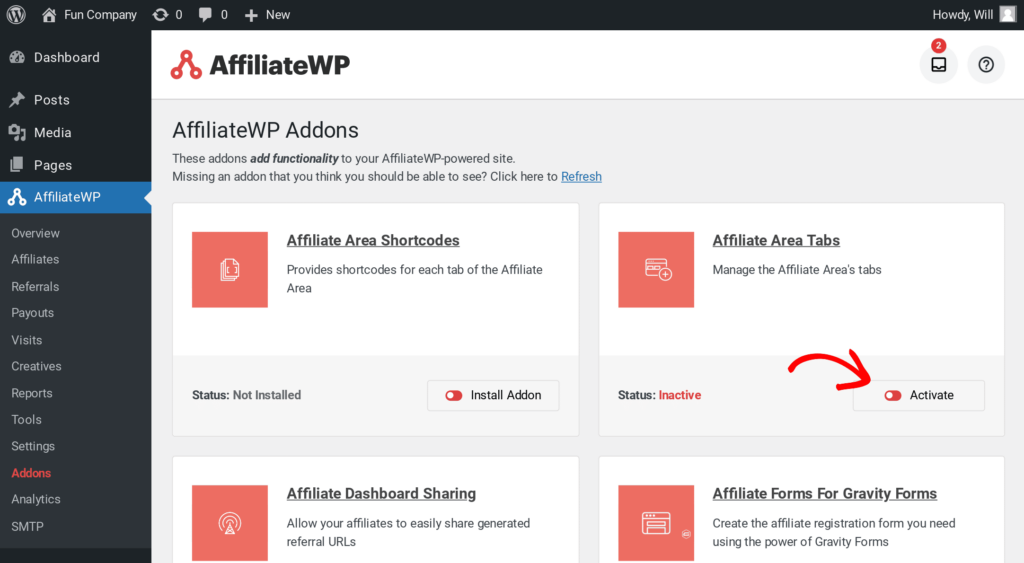
Task: Click the red notification count badge
Action: click(x=938, y=46)
